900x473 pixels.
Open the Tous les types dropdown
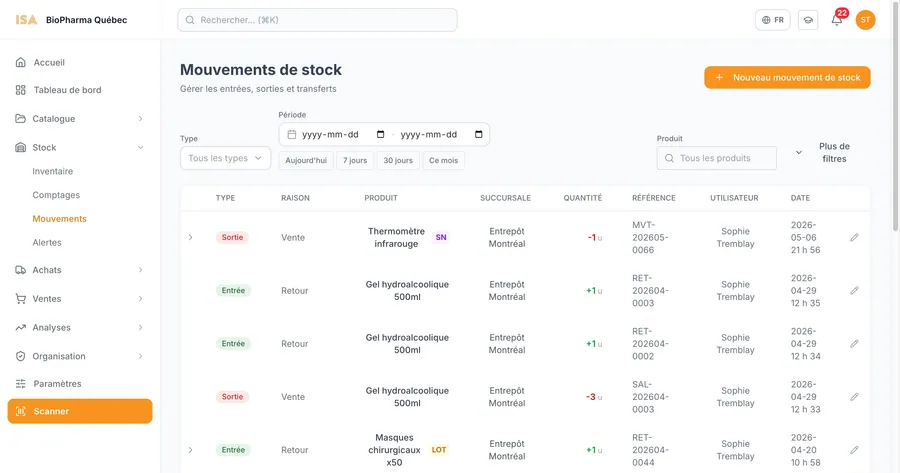pos(225,158)
